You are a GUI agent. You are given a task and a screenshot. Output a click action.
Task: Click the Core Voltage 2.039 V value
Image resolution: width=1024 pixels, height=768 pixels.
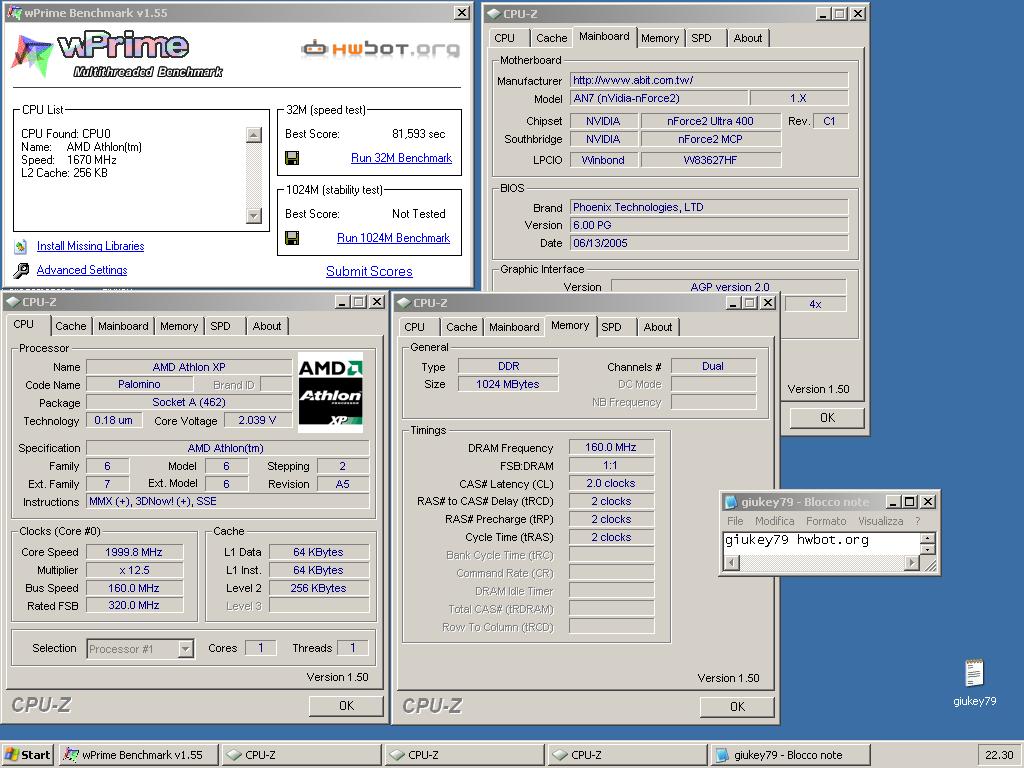(257, 421)
